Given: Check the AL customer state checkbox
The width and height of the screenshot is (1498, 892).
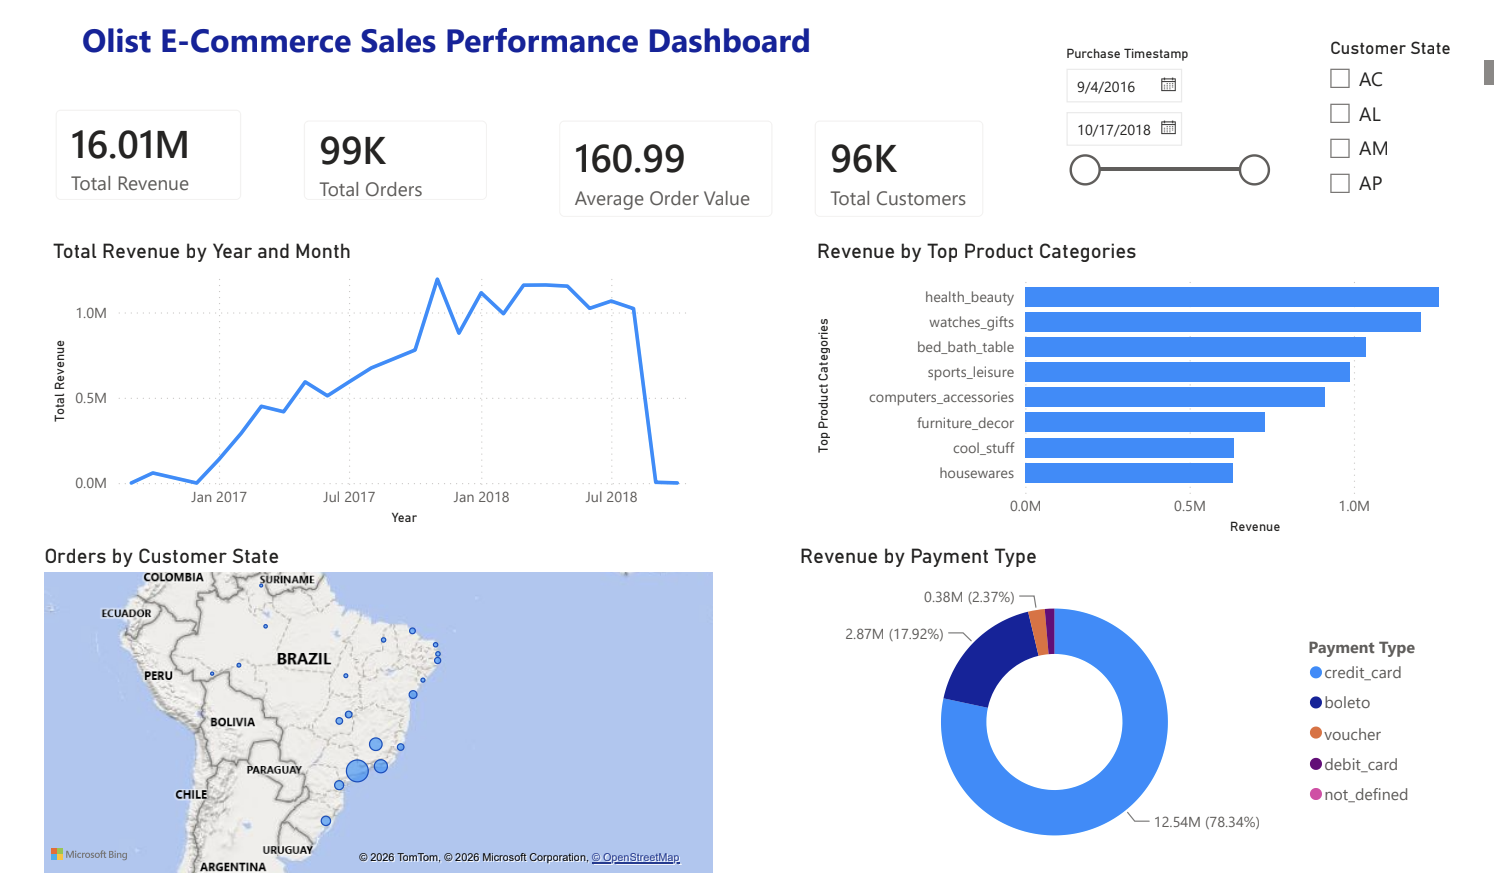Looking at the screenshot, I should [1340, 114].
